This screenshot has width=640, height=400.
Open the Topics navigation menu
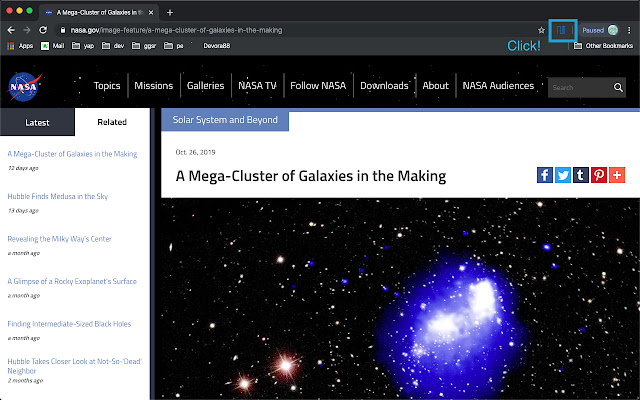(107, 86)
